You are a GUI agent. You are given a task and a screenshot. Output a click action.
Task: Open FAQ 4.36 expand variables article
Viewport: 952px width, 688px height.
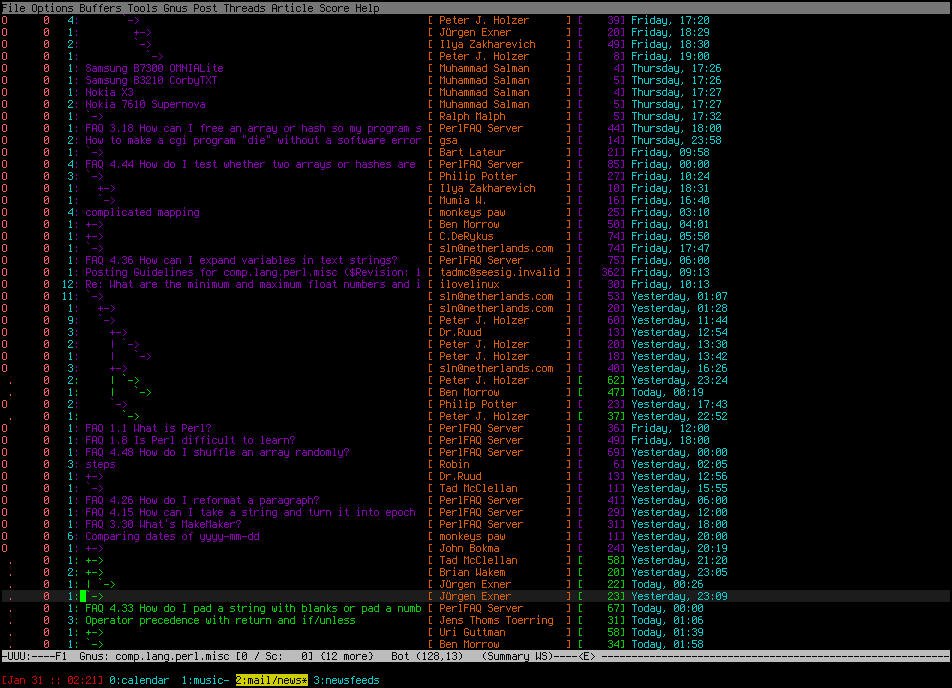(241, 260)
